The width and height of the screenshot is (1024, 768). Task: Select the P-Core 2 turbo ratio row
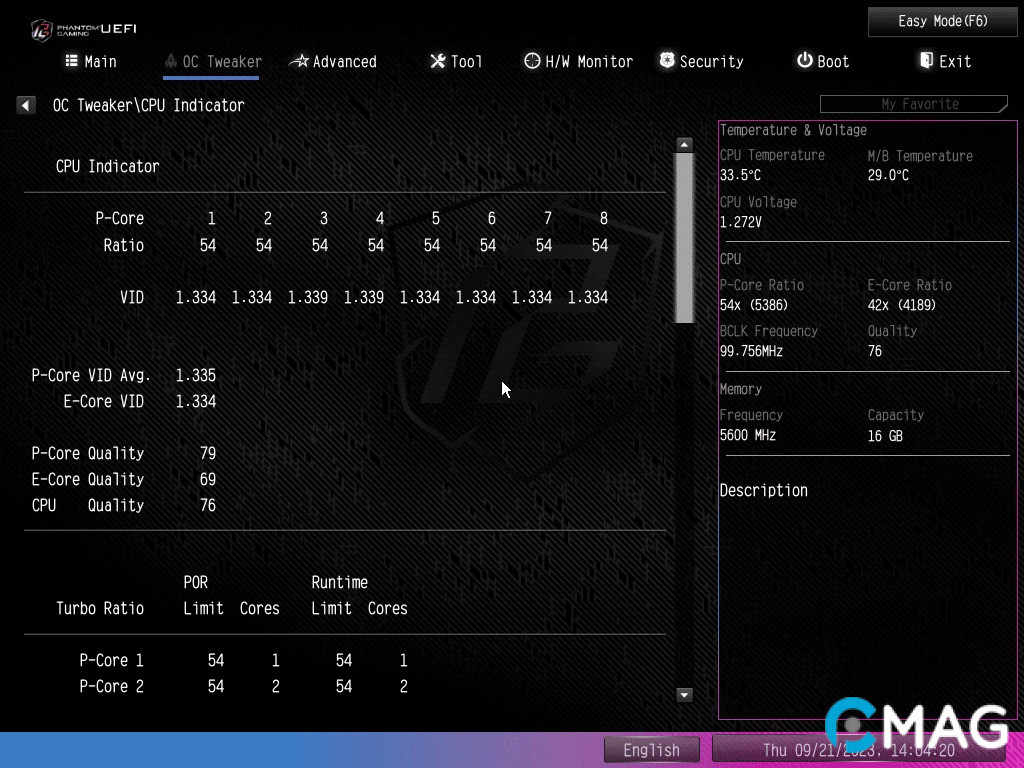243,686
